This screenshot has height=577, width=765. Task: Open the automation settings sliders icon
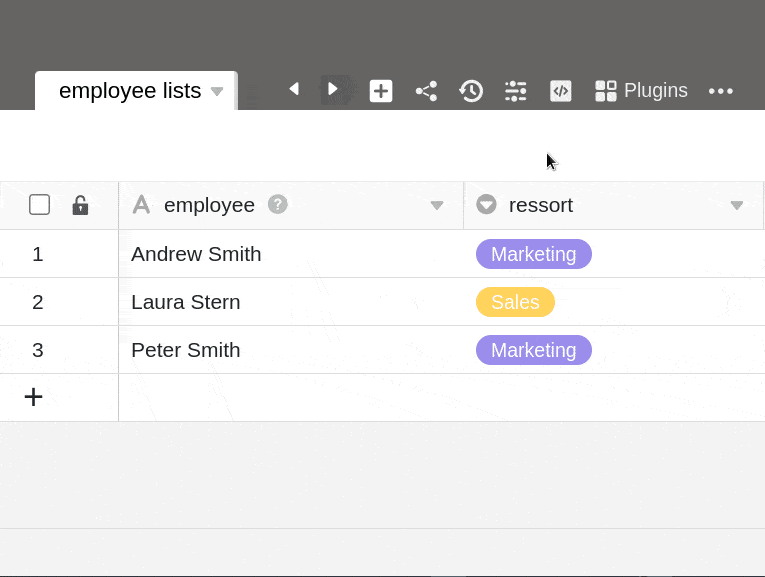coord(516,91)
